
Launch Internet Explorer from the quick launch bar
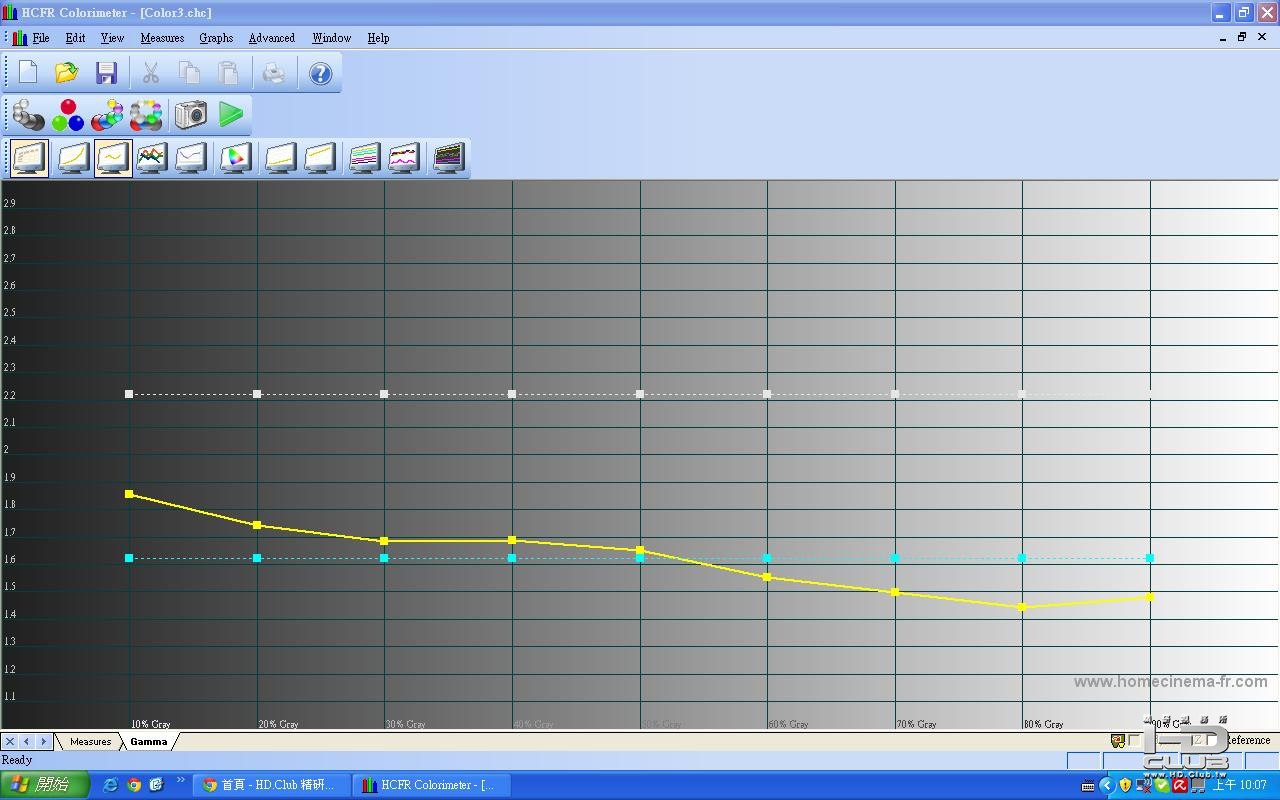coord(111,785)
